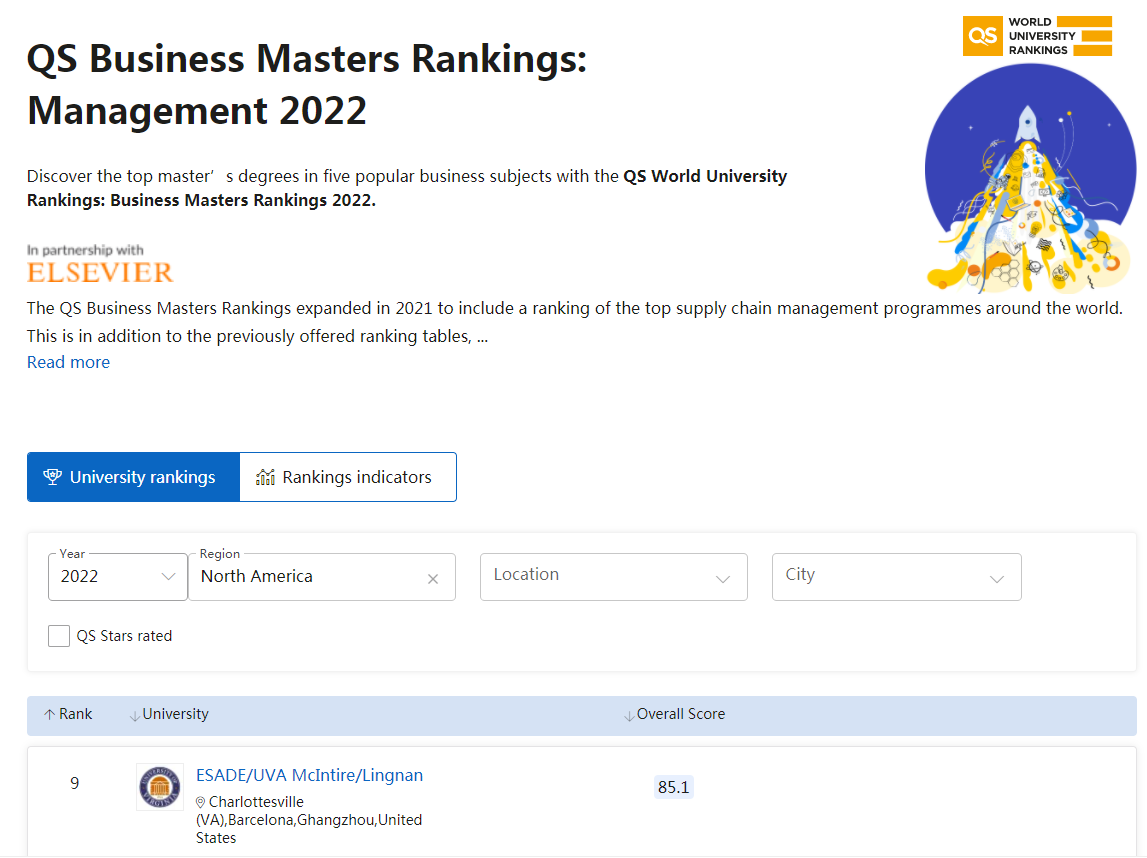The width and height of the screenshot is (1147, 858).
Task: Sort by University column arrow
Action: (134, 715)
